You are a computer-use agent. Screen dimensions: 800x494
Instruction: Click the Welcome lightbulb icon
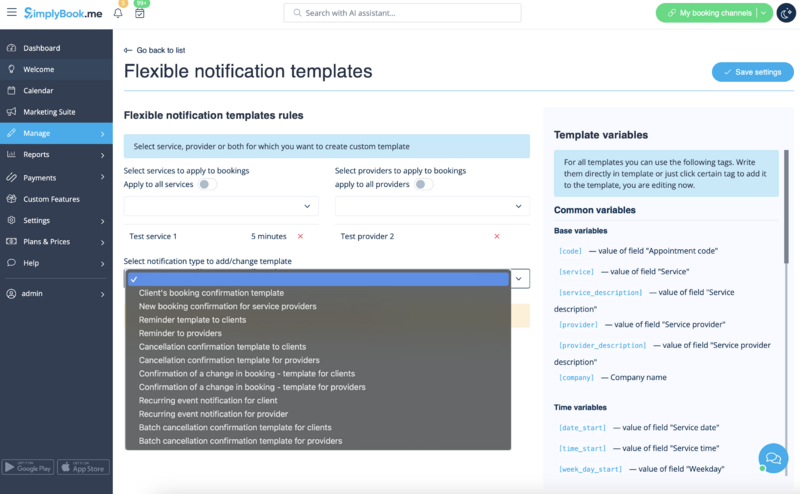(11, 69)
